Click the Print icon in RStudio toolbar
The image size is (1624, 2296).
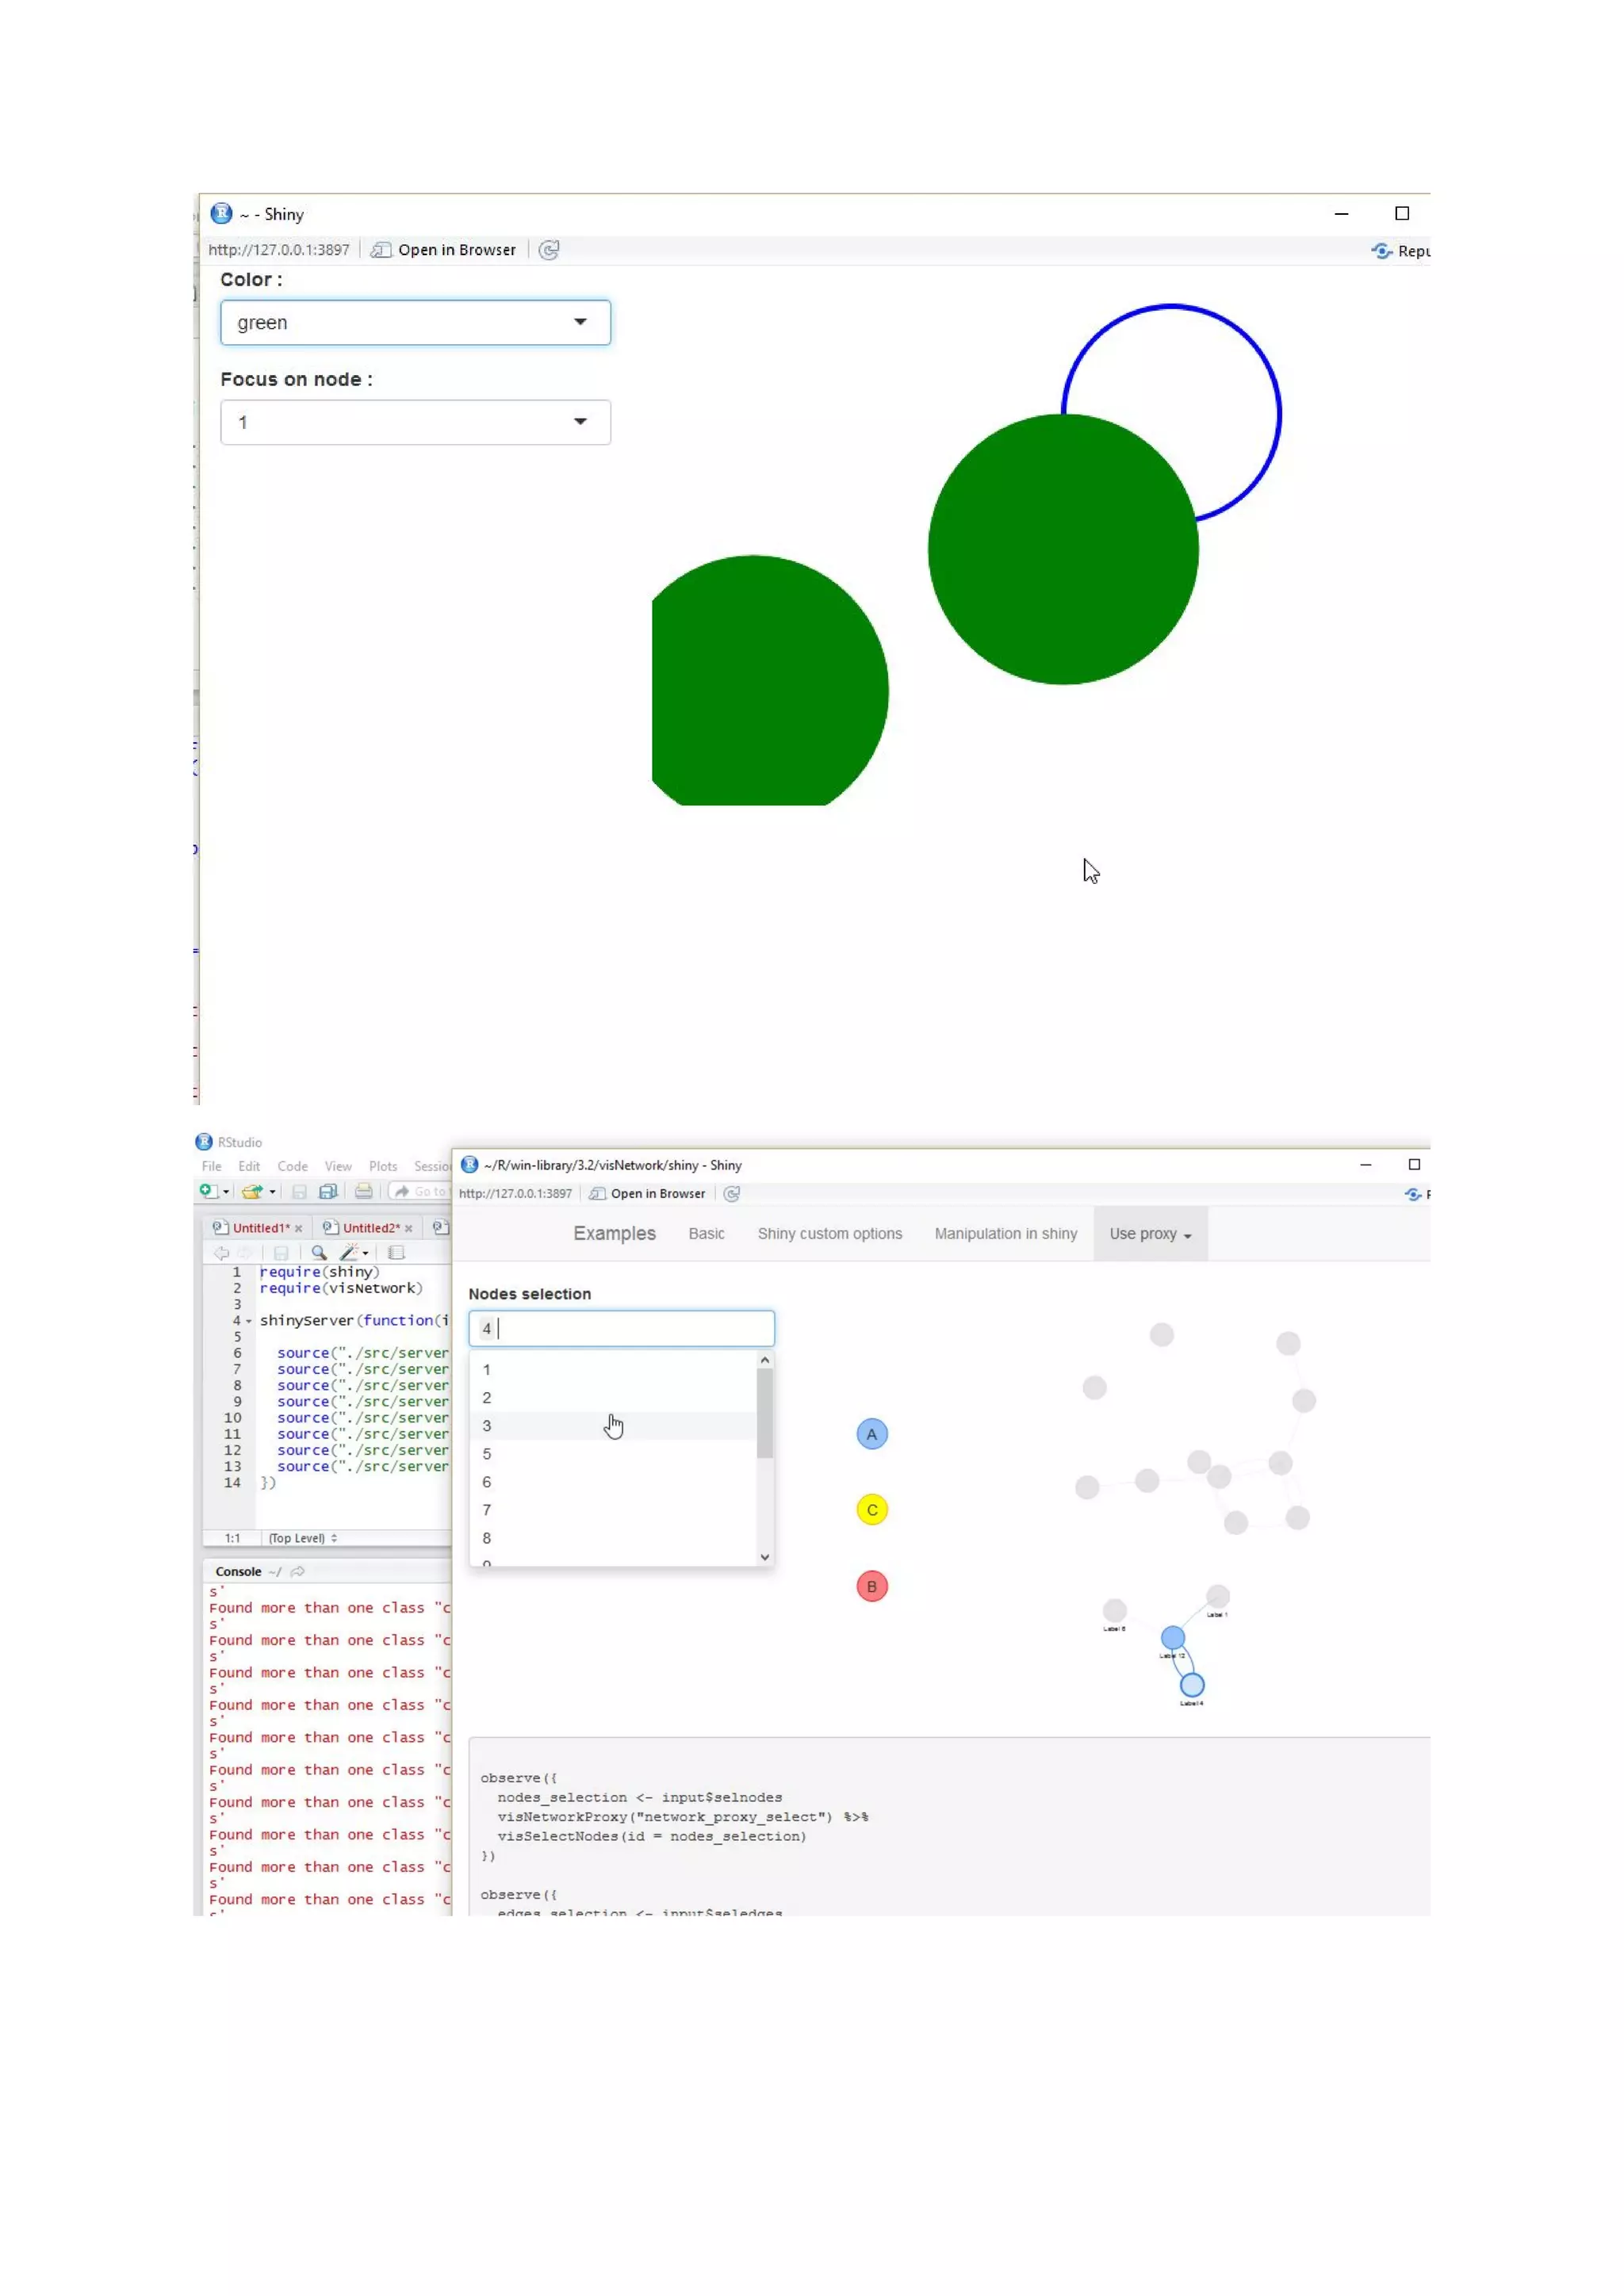click(364, 1191)
